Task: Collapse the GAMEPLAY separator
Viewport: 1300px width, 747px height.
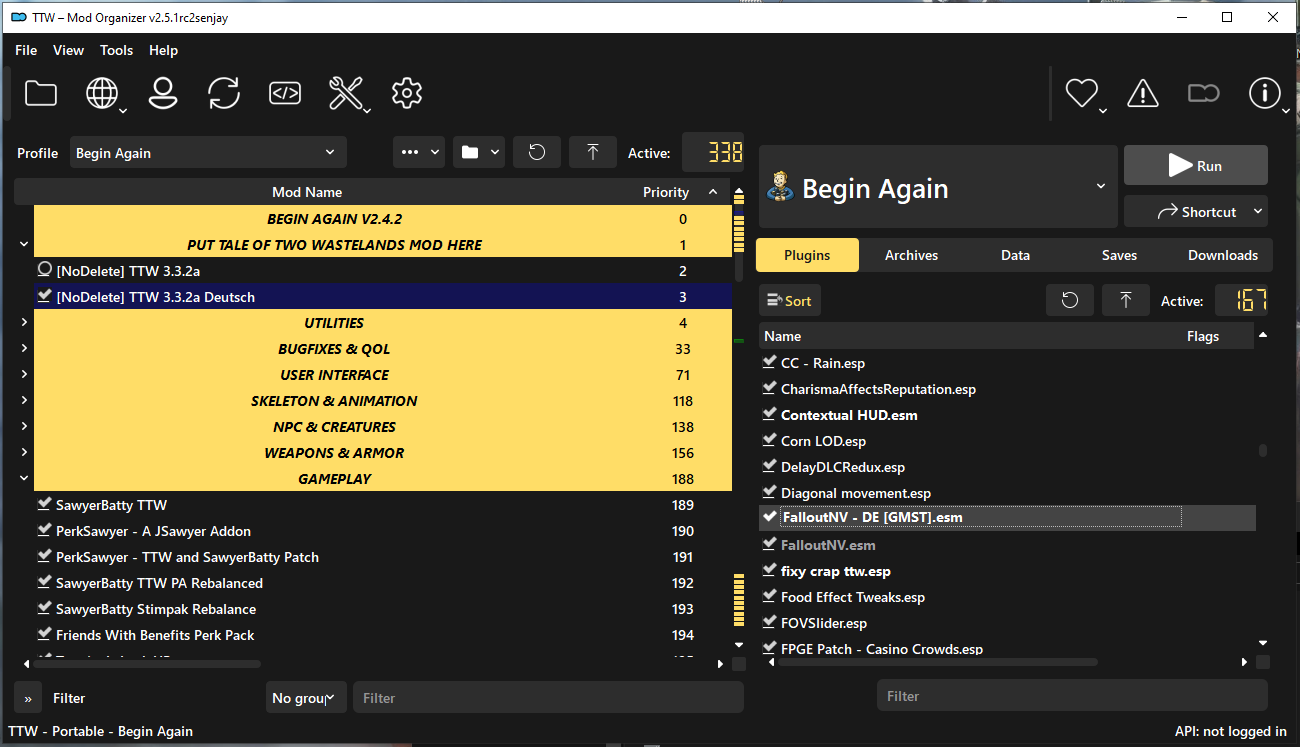Action: pos(24,478)
